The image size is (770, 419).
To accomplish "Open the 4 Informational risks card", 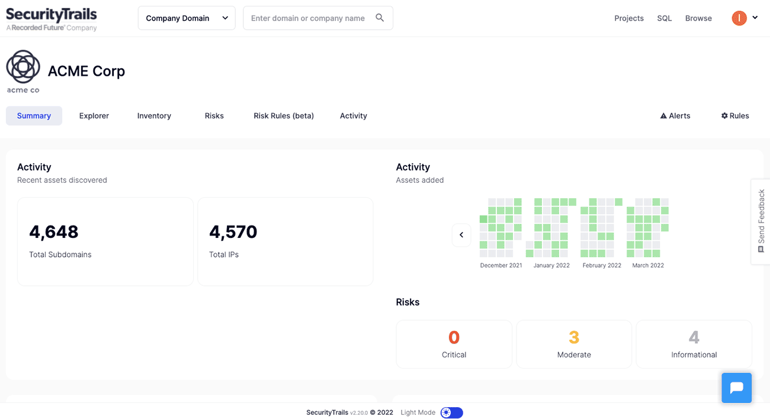I will 694,344.
